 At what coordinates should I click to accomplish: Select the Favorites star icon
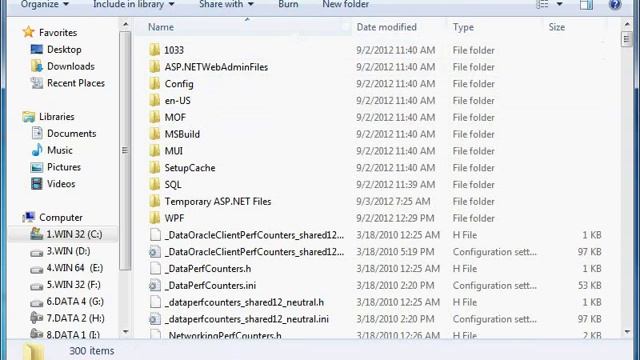29,32
